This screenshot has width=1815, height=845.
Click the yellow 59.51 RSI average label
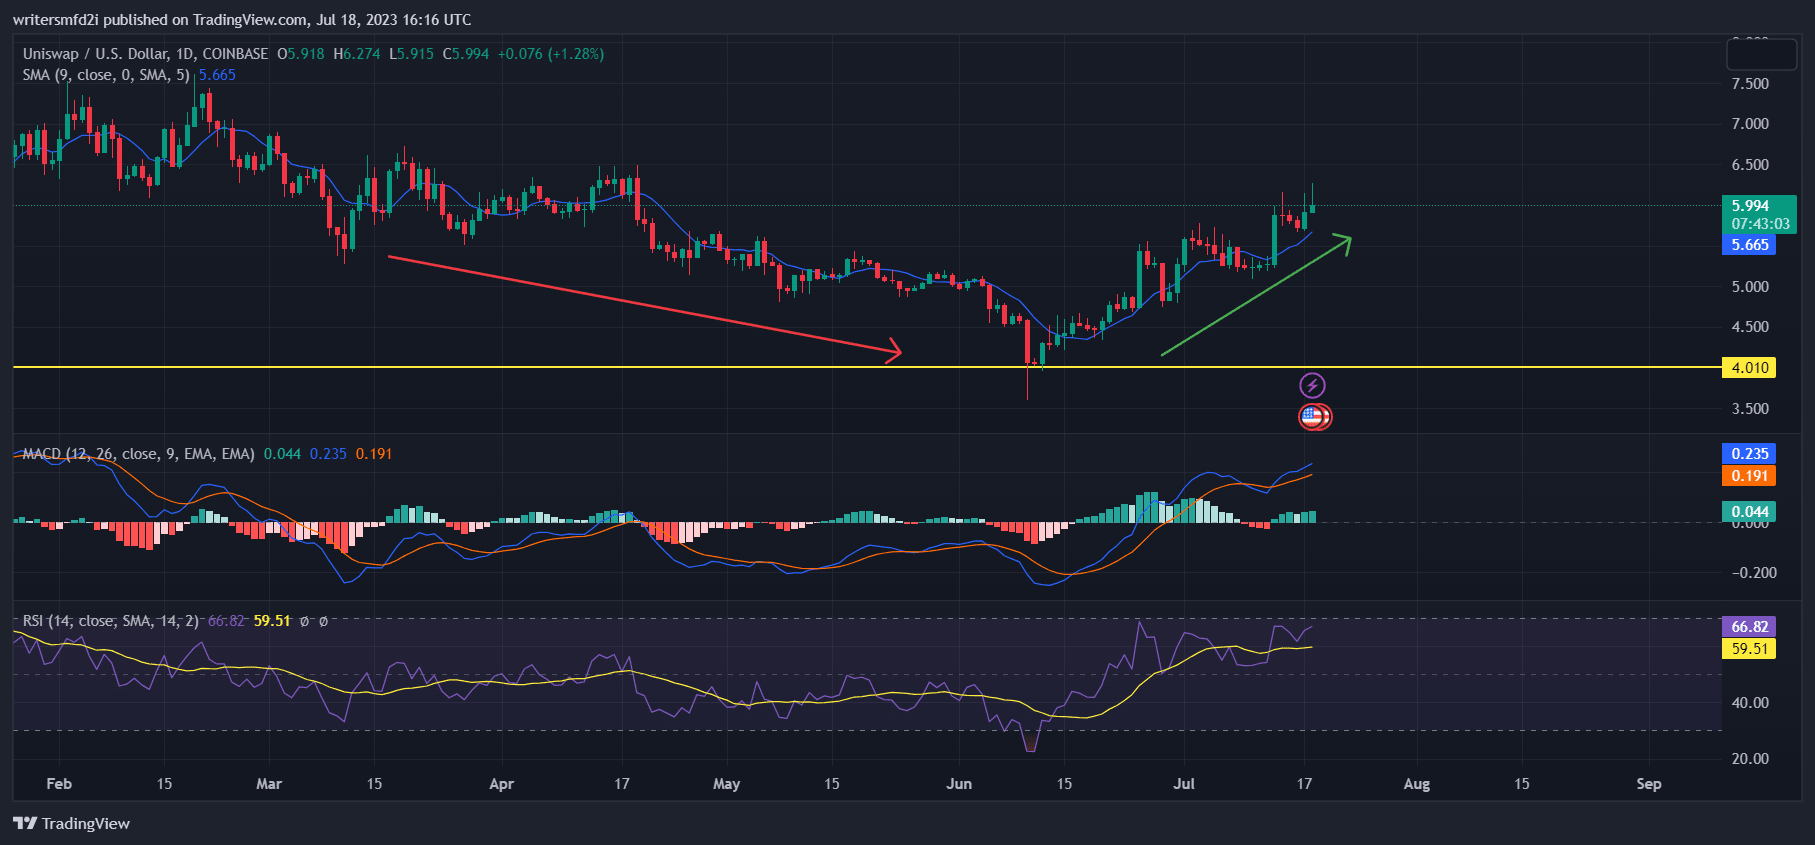[x=1749, y=649]
